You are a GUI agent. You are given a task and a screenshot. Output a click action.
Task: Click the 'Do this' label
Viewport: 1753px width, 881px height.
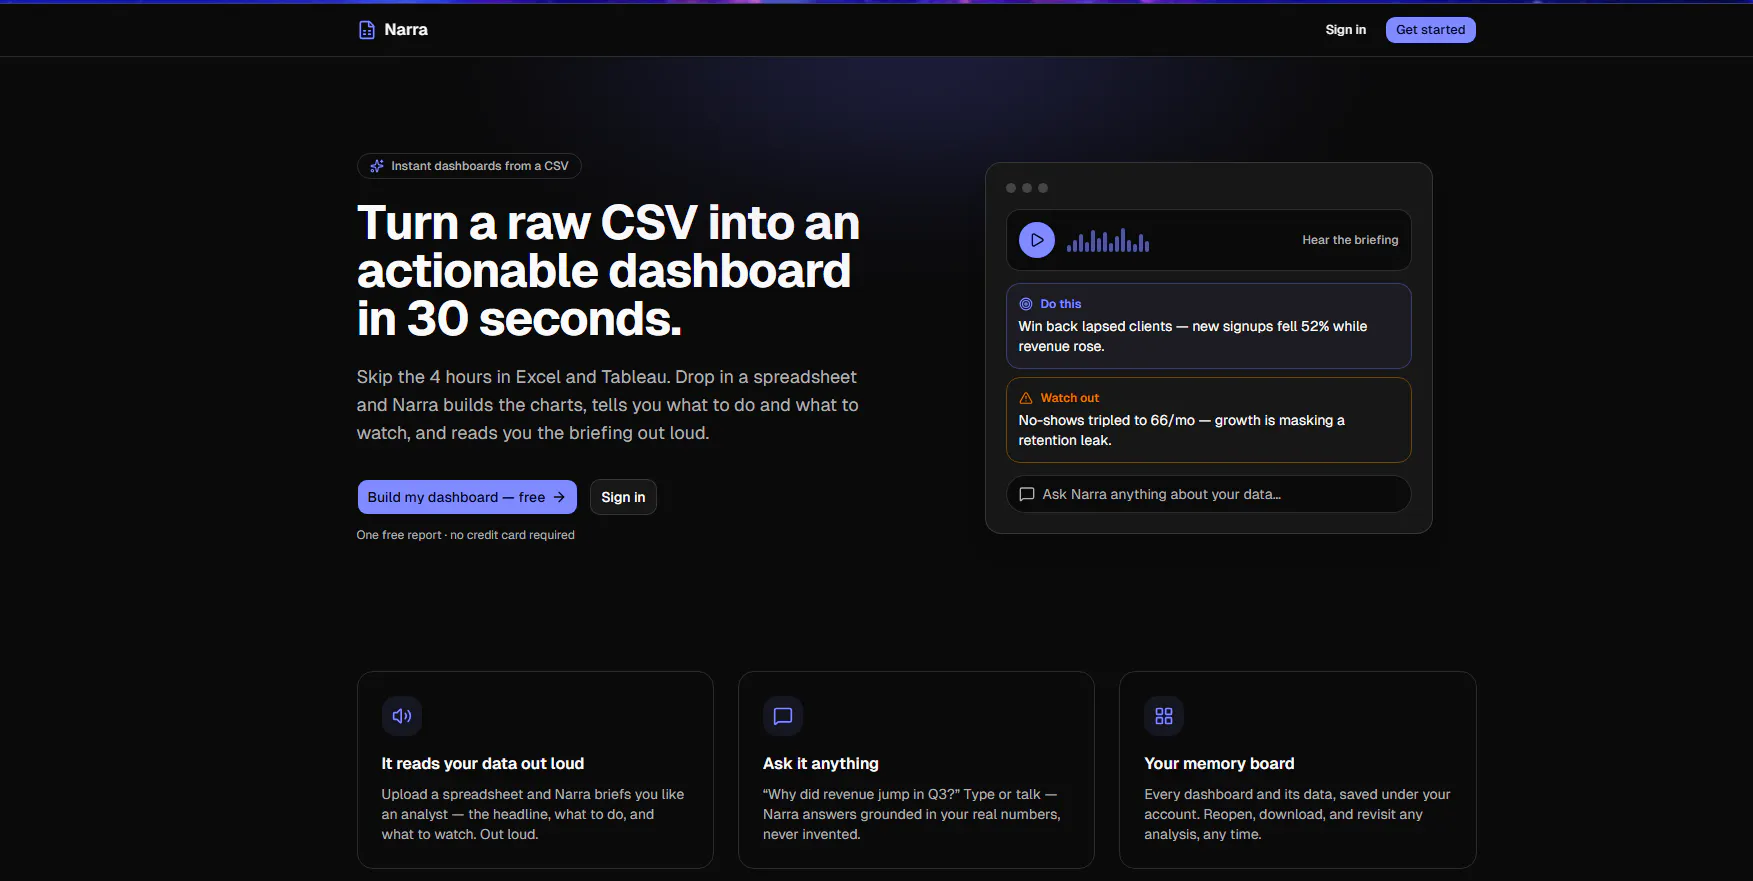click(x=1061, y=304)
